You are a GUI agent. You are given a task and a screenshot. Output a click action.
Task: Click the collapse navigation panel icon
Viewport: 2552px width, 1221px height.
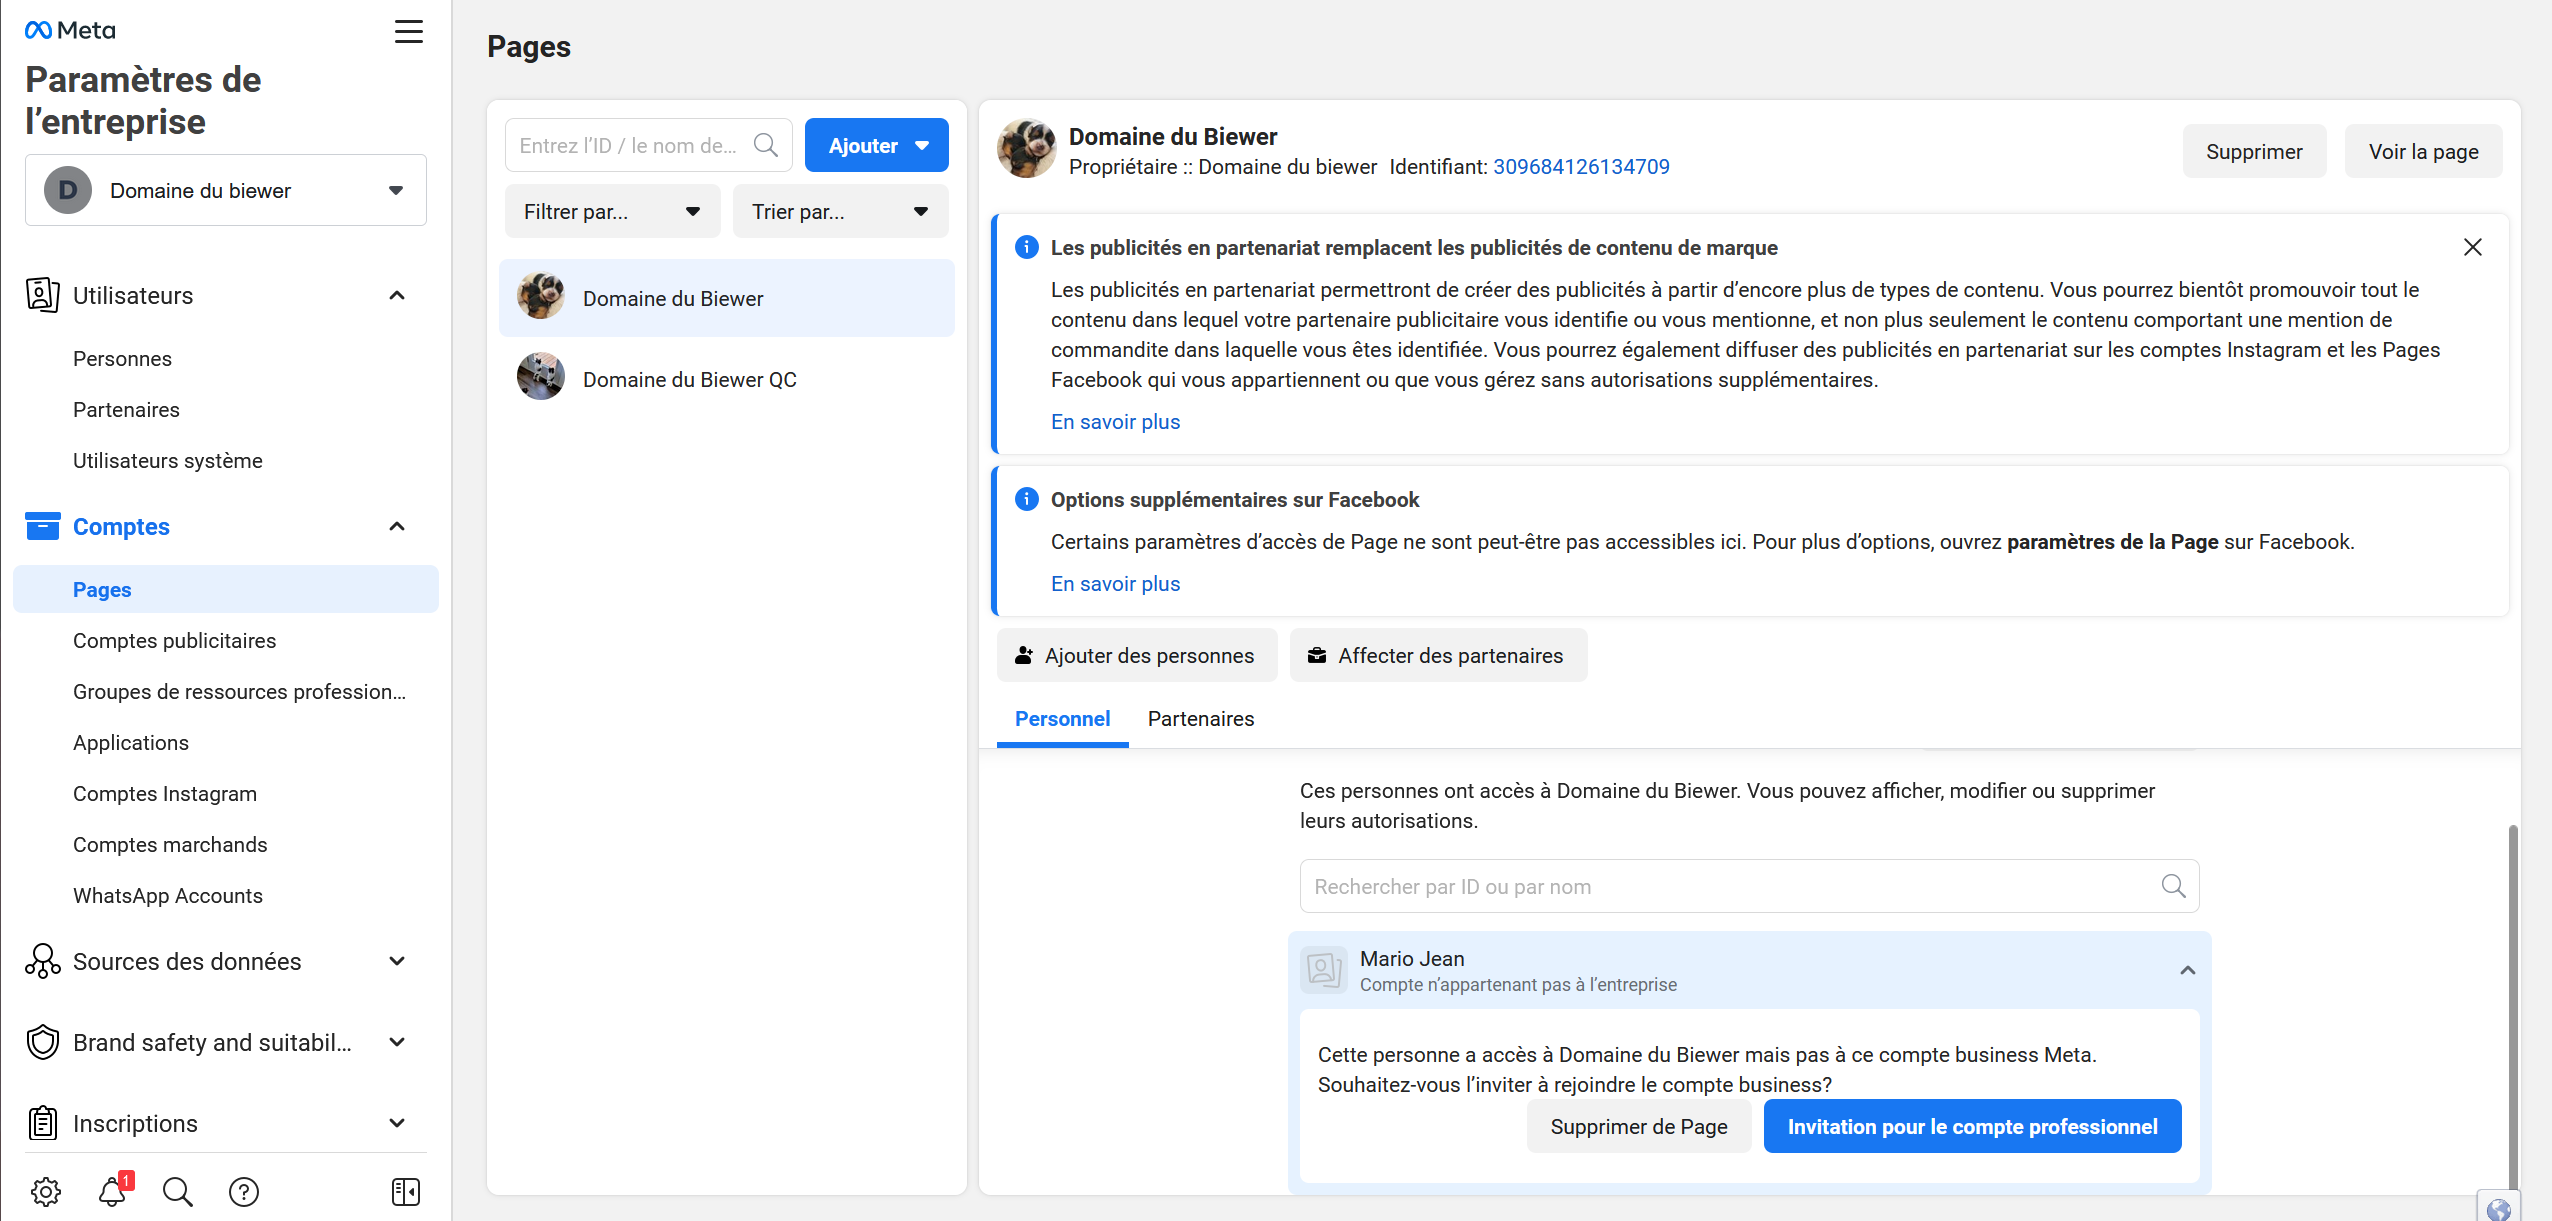click(406, 1191)
